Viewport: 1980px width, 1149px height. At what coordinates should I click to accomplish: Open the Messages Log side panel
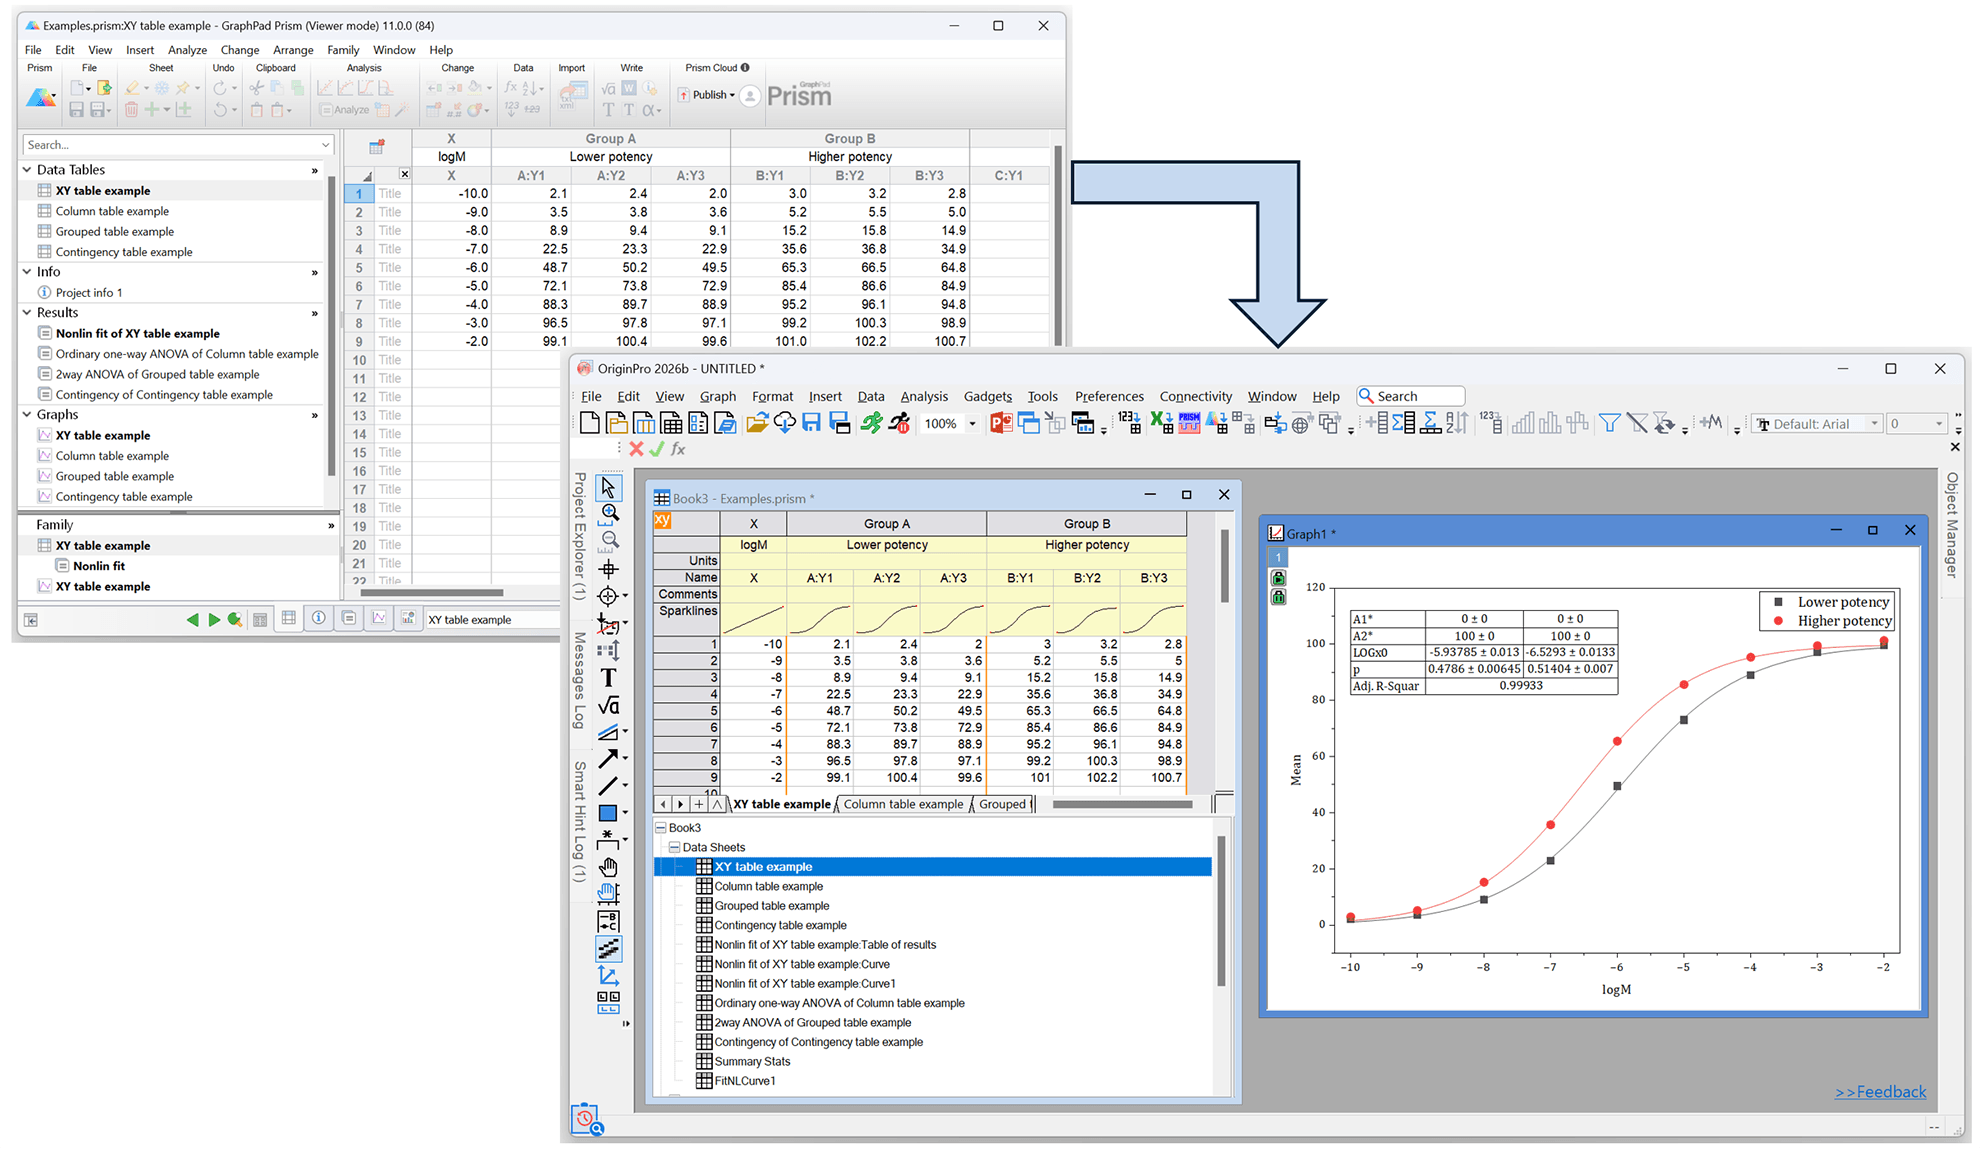579,680
